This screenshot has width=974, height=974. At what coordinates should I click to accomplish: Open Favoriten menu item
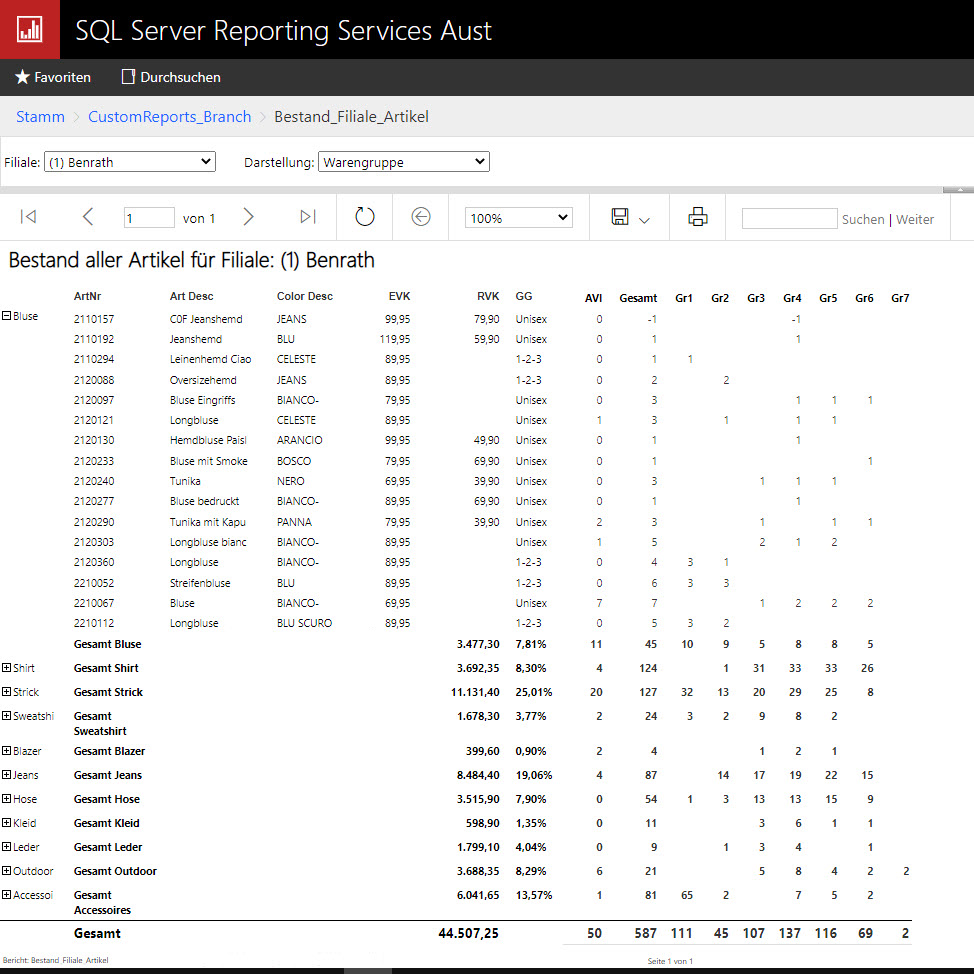tap(53, 77)
